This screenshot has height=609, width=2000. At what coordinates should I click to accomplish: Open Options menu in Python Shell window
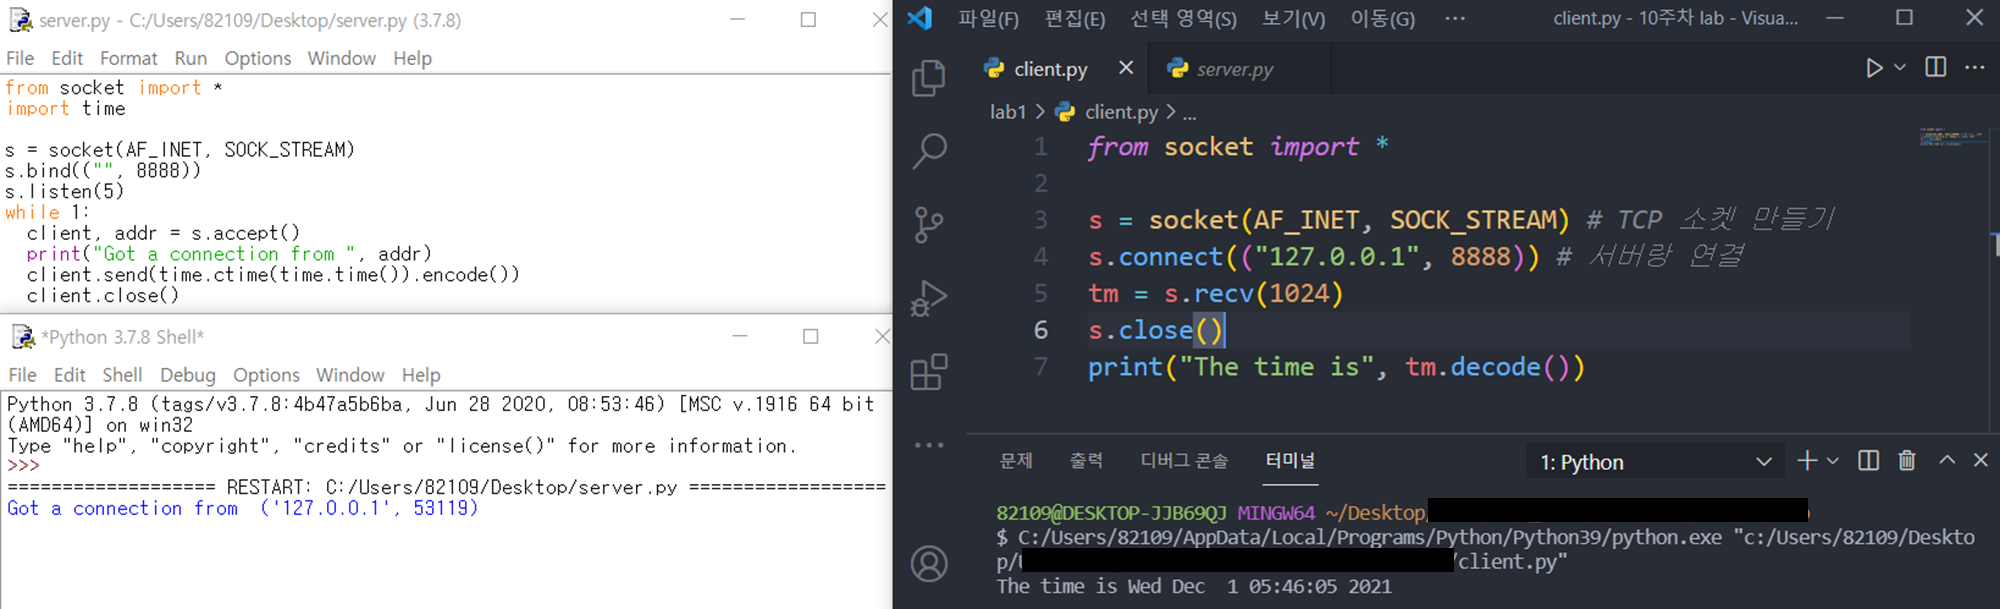click(x=266, y=375)
